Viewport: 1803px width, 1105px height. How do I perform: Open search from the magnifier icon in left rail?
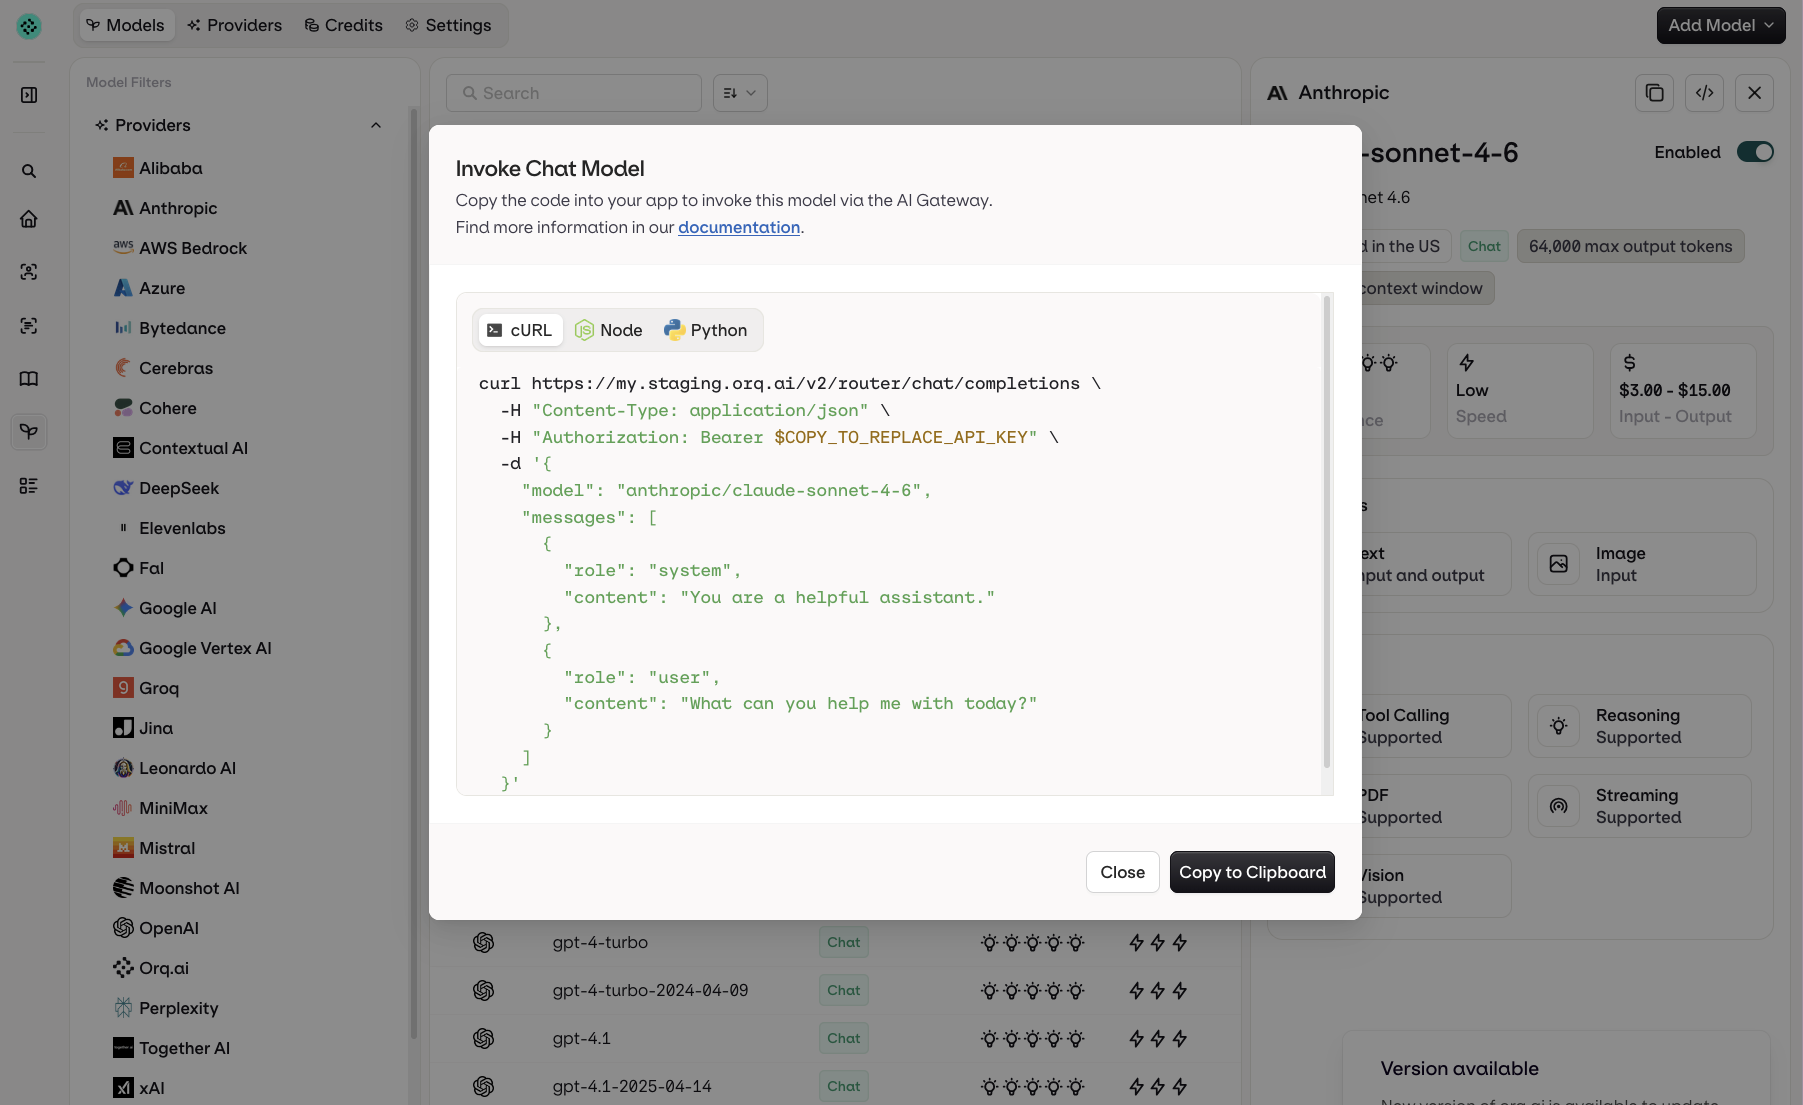coord(29,171)
